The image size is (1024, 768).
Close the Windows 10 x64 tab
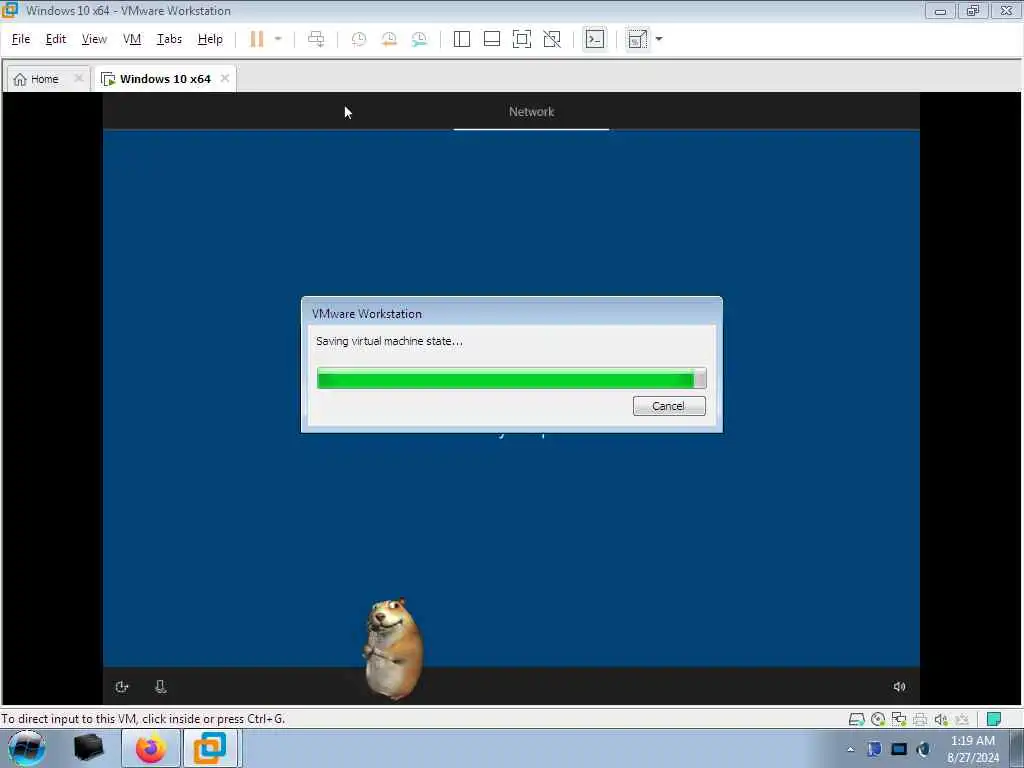coord(225,78)
